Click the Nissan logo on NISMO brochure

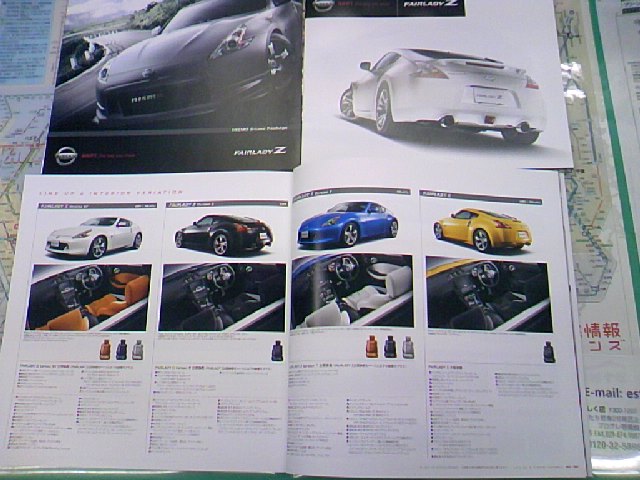point(66,156)
